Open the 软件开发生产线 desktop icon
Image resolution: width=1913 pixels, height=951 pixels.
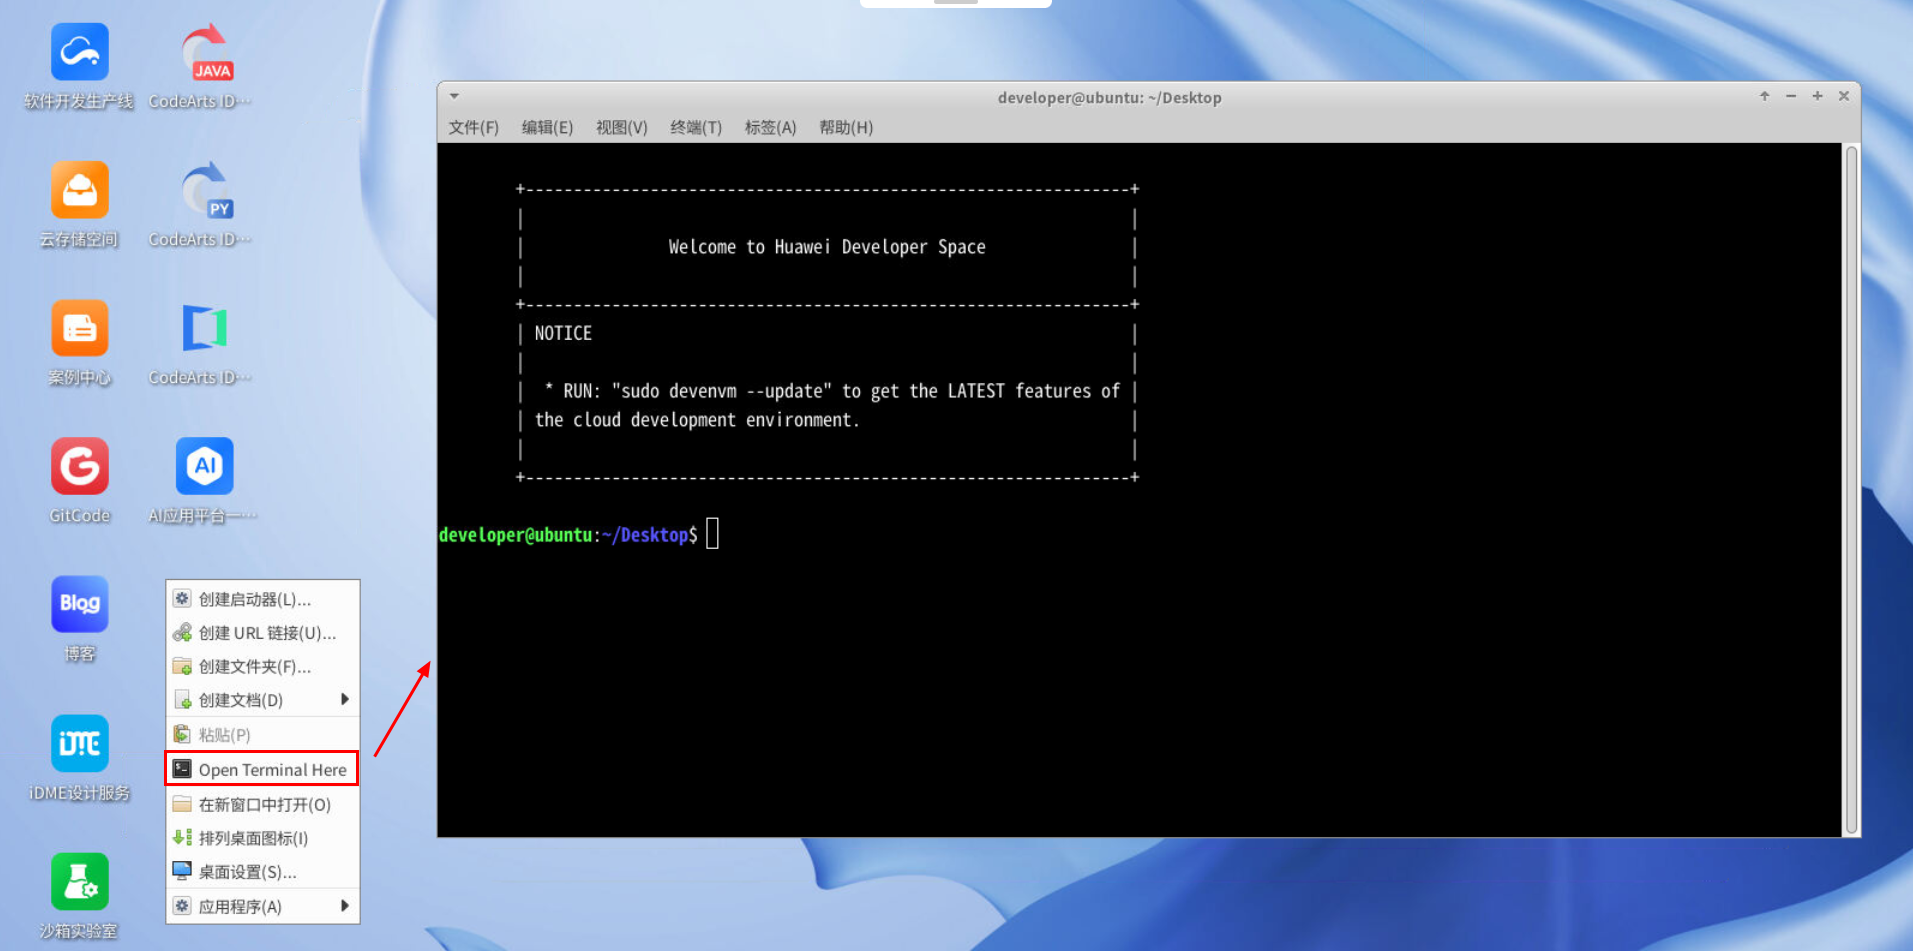[x=79, y=52]
